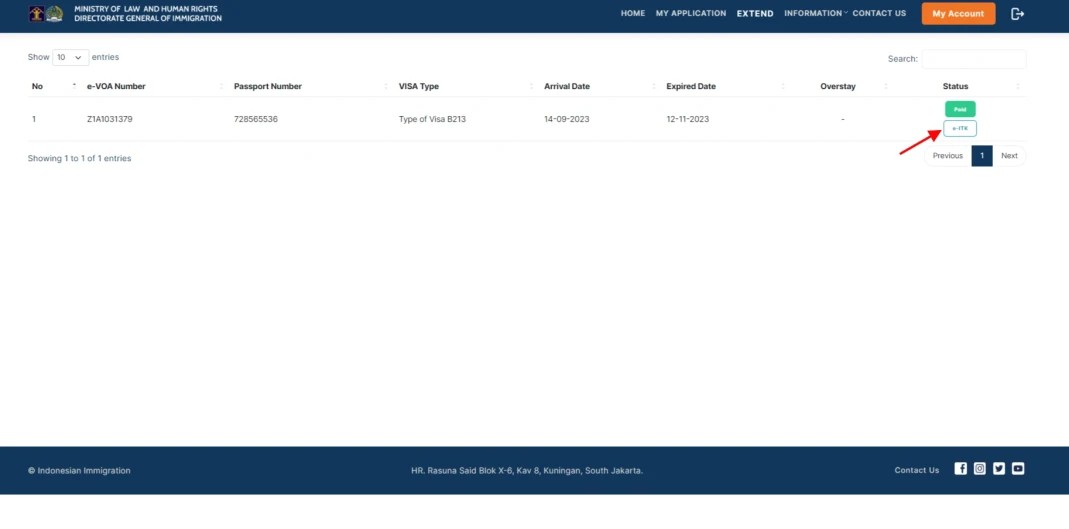Click the HR. Rasuna Said address text
The image size is (1069, 529).
click(x=527, y=470)
